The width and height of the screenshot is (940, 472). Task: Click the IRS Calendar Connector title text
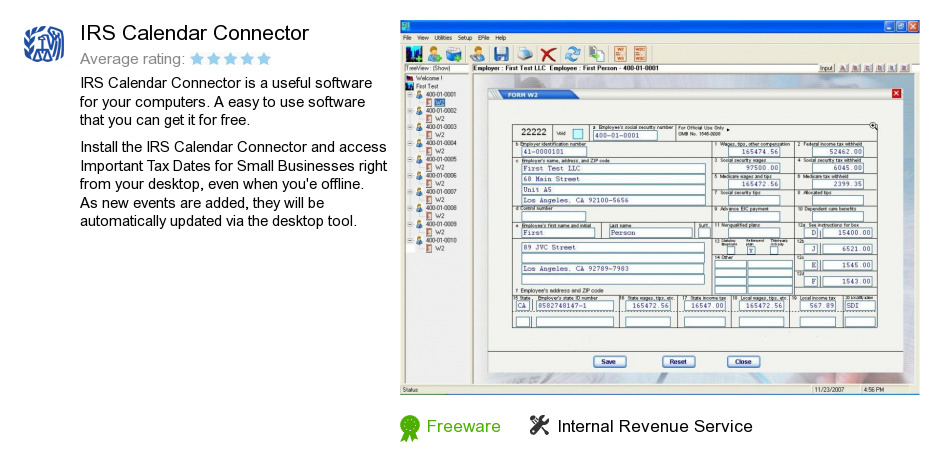pos(194,33)
